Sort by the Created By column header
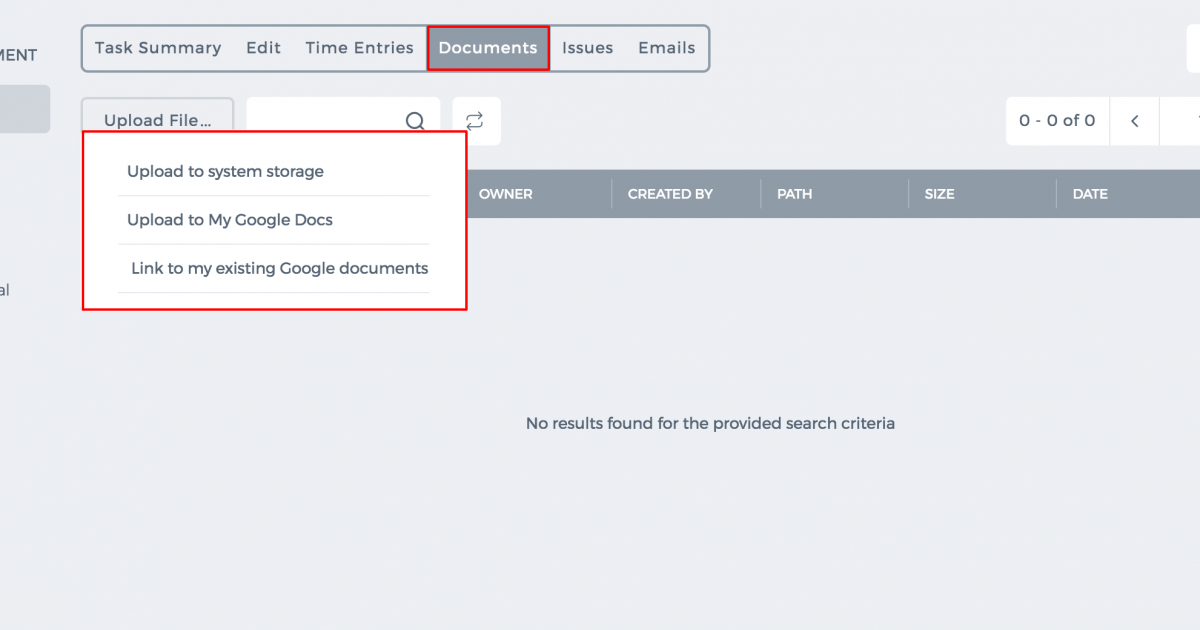Screen dimensions: 1200x630 pos(670,194)
